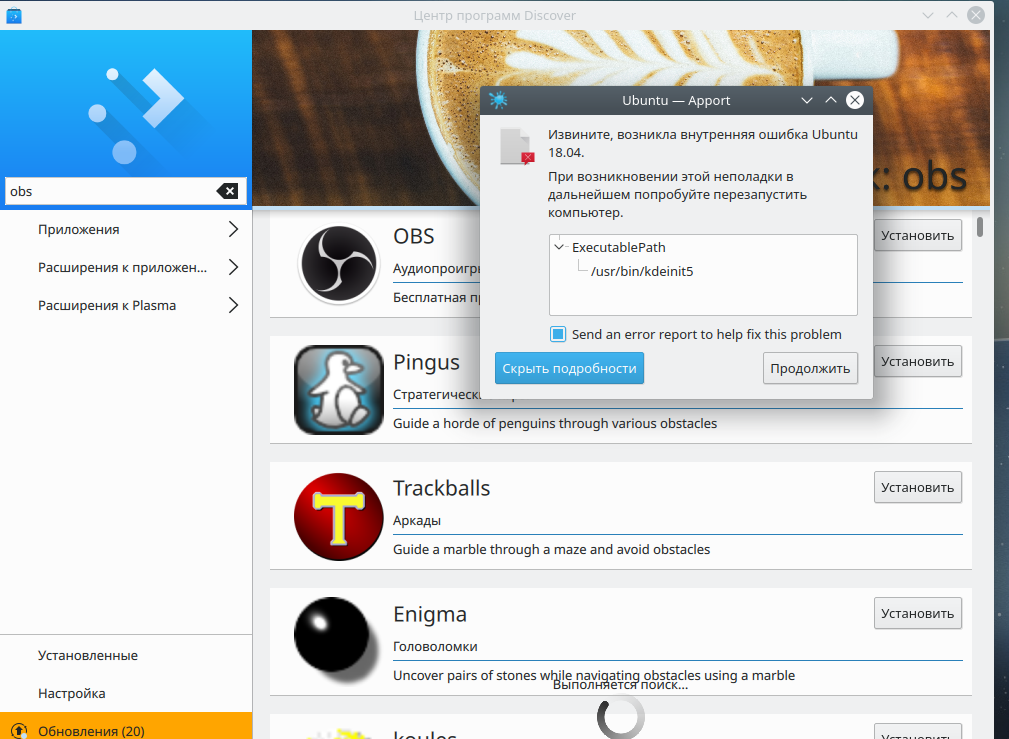This screenshot has height=739, width=1009.
Task: Minimize Discover window via title bar chevron
Action: coord(927,15)
